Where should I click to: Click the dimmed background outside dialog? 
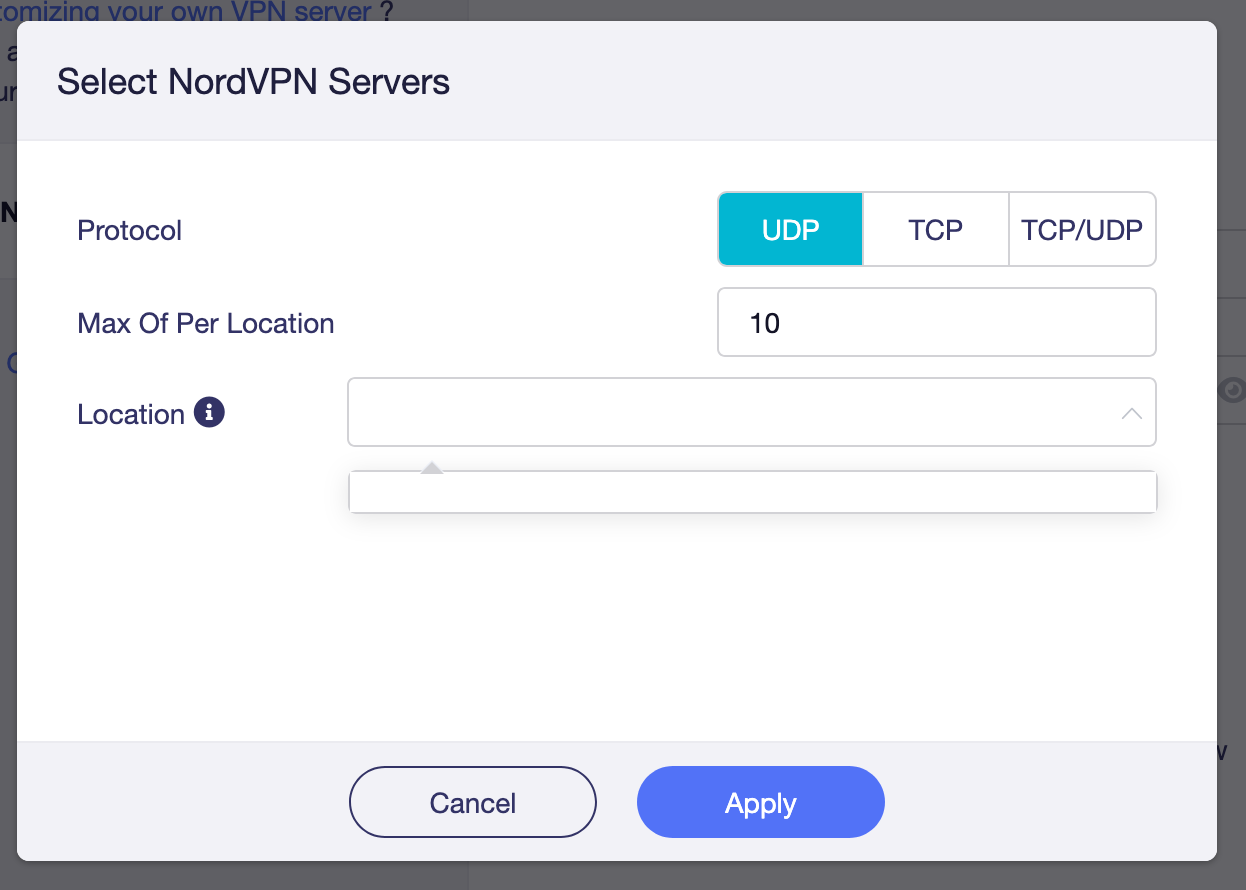coord(1232,600)
